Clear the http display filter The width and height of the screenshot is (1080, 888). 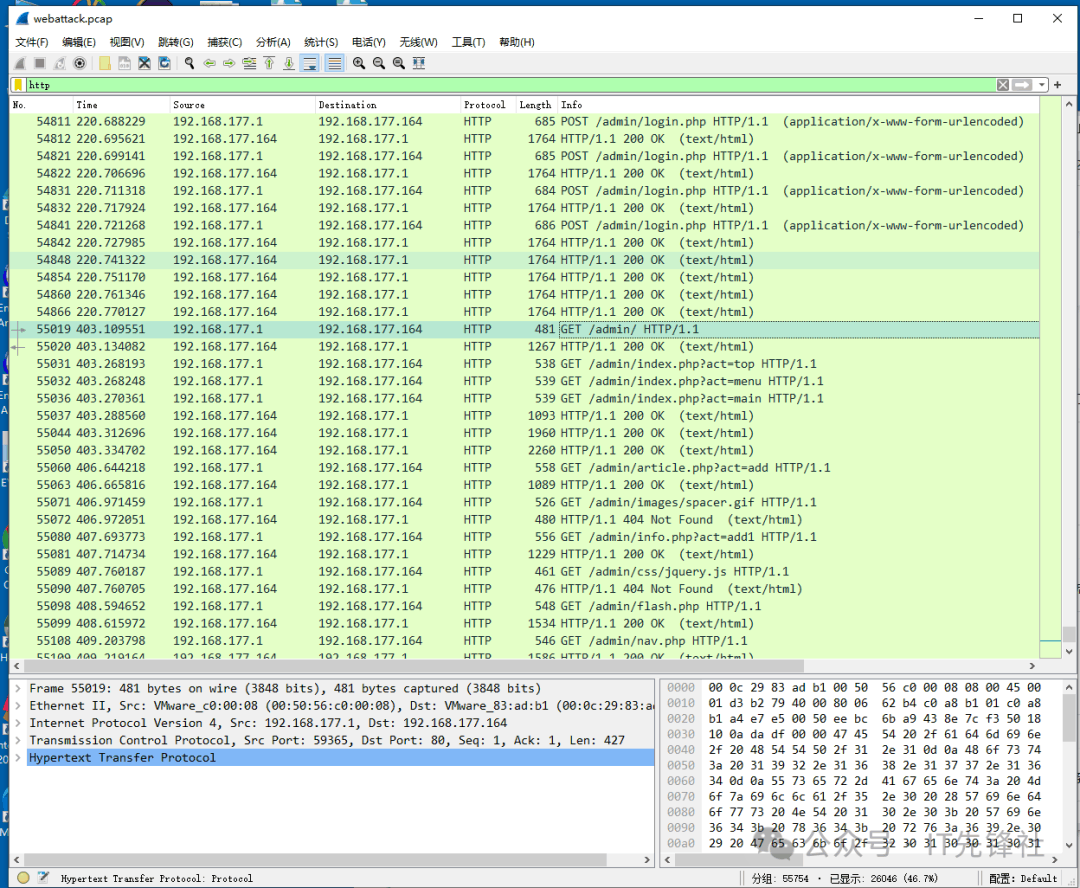pyautogui.click(x=1002, y=85)
